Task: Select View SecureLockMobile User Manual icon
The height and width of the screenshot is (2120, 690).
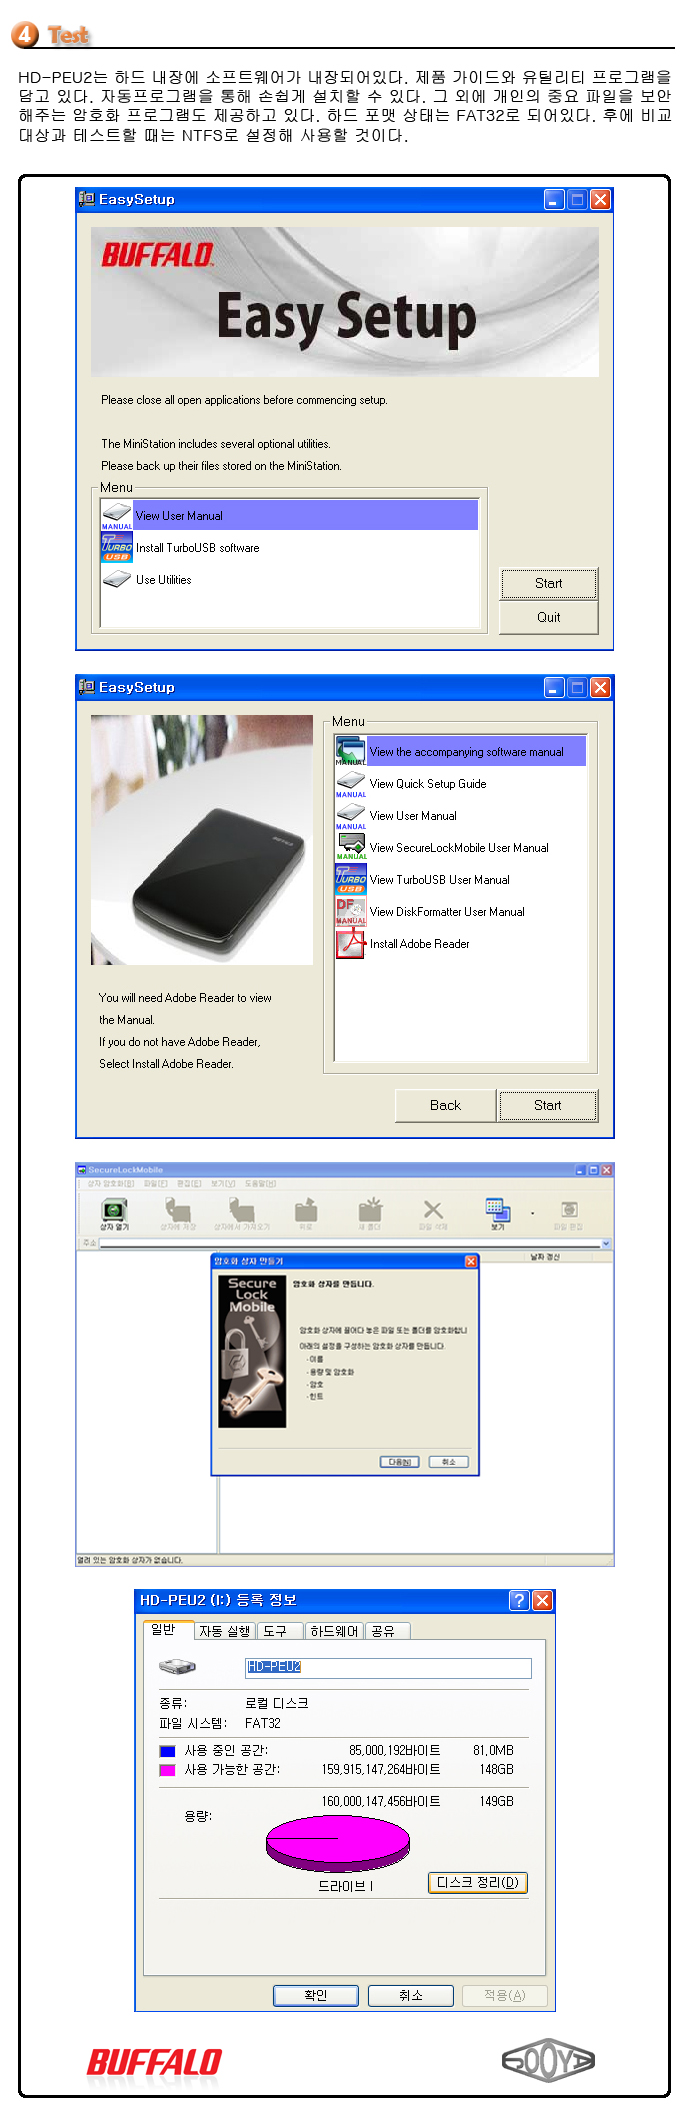Action: 351,847
